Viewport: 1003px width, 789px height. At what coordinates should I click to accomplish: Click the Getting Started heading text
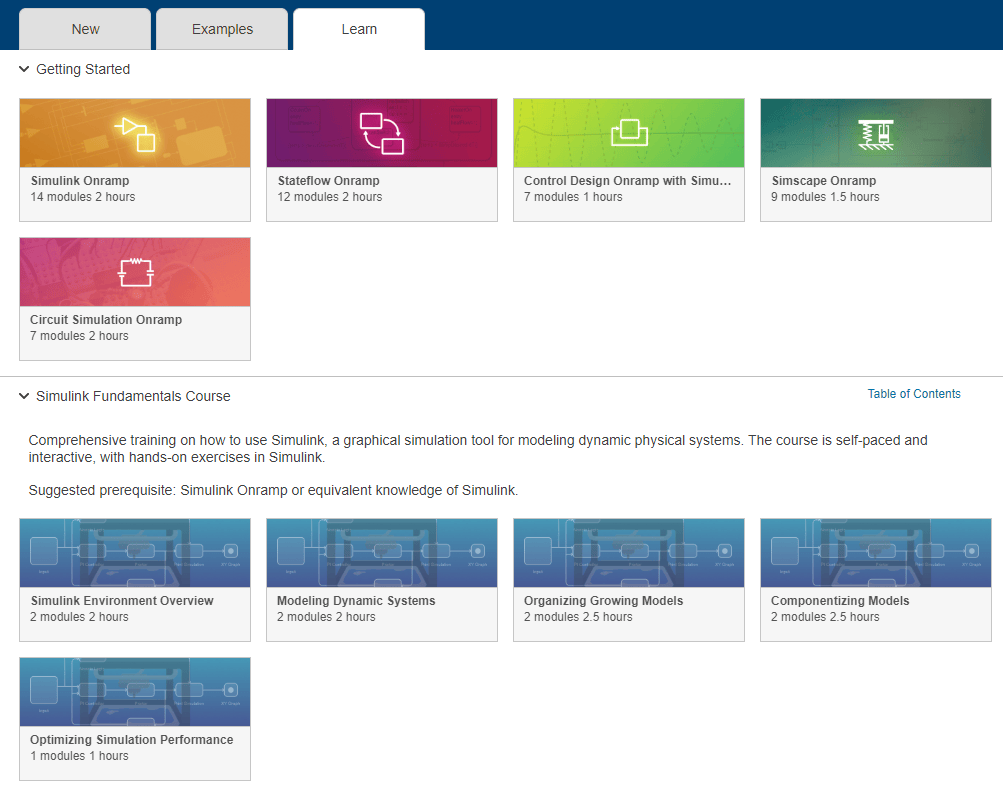83,69
